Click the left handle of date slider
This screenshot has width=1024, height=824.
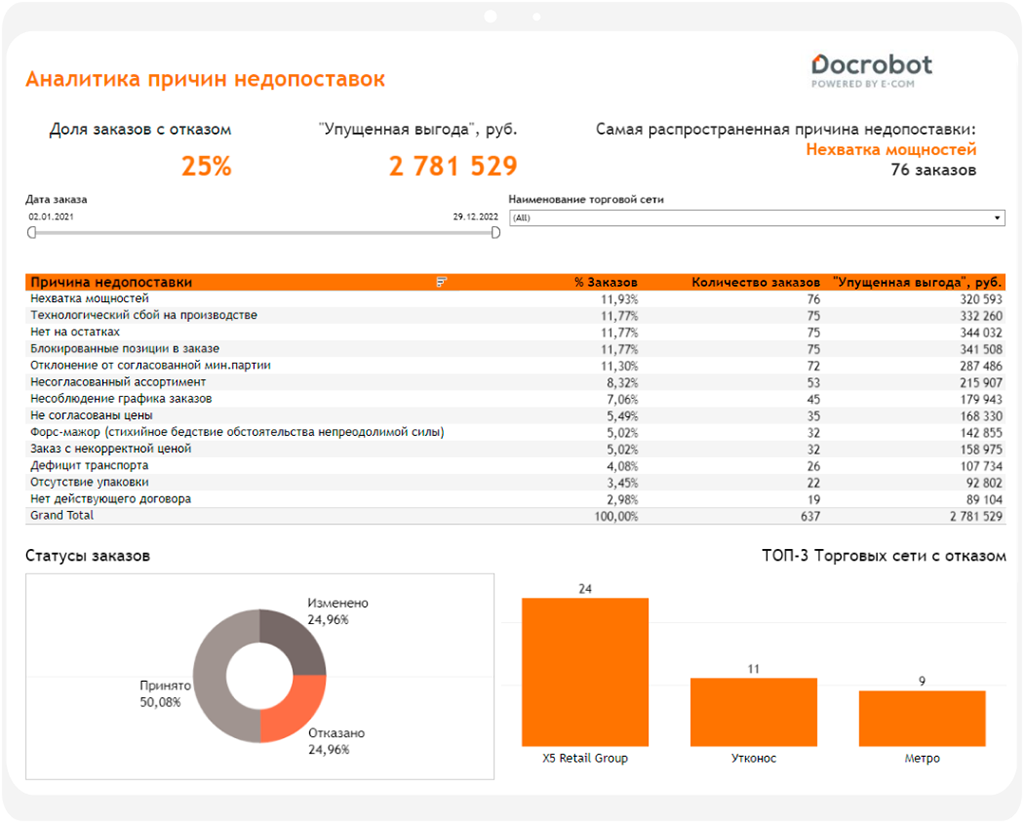(32, 233)
